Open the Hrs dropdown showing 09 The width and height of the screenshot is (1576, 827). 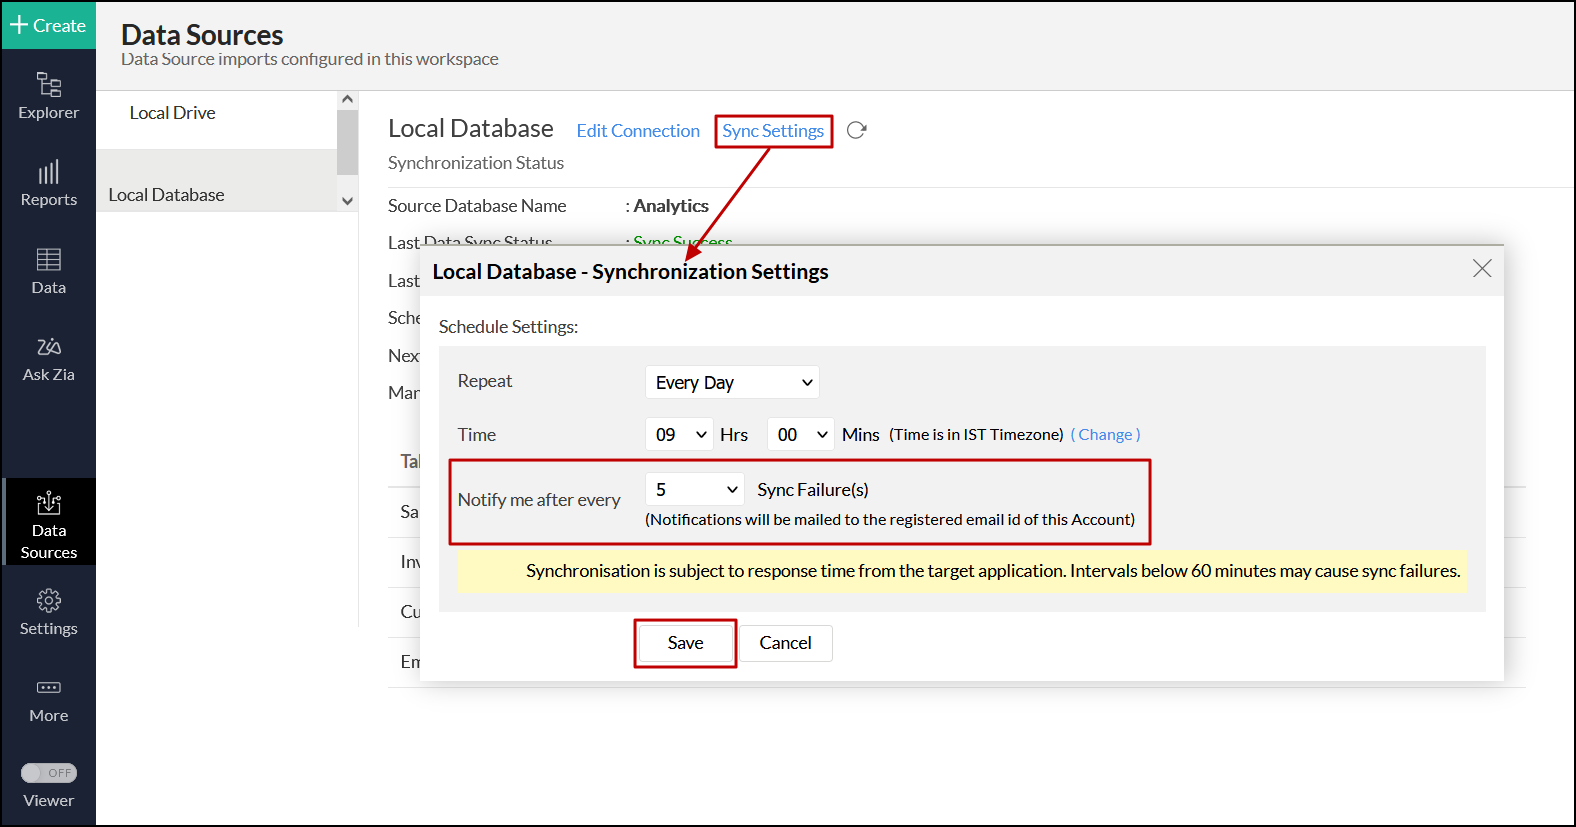pos(679,435)
